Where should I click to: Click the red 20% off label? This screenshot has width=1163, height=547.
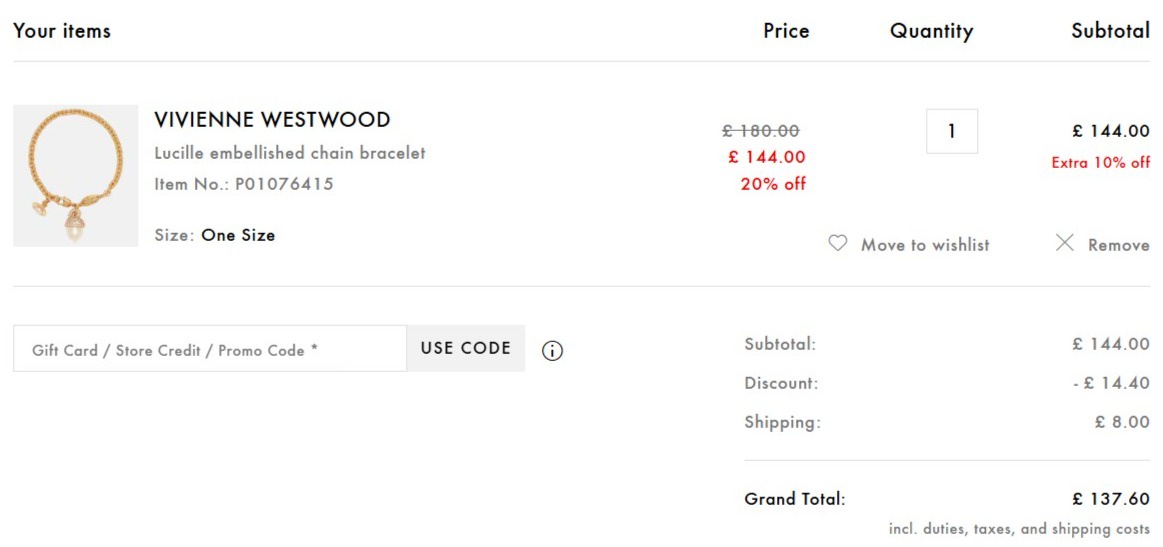coord(773,184)
